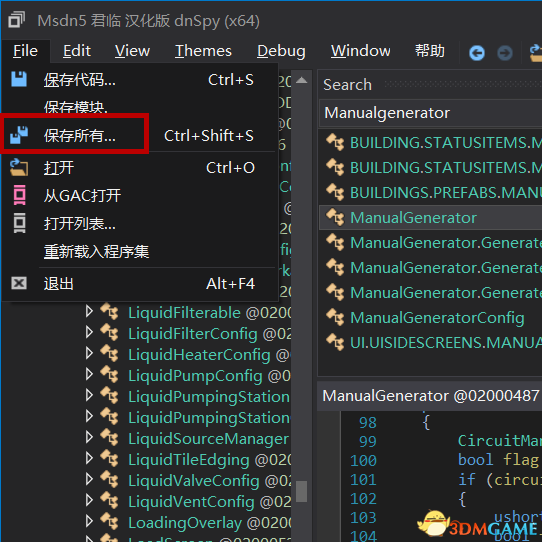The height and width of the screenshot is (542, 542).
Task: Choose 打开列表... menu entry
Action: coord(140,224)
